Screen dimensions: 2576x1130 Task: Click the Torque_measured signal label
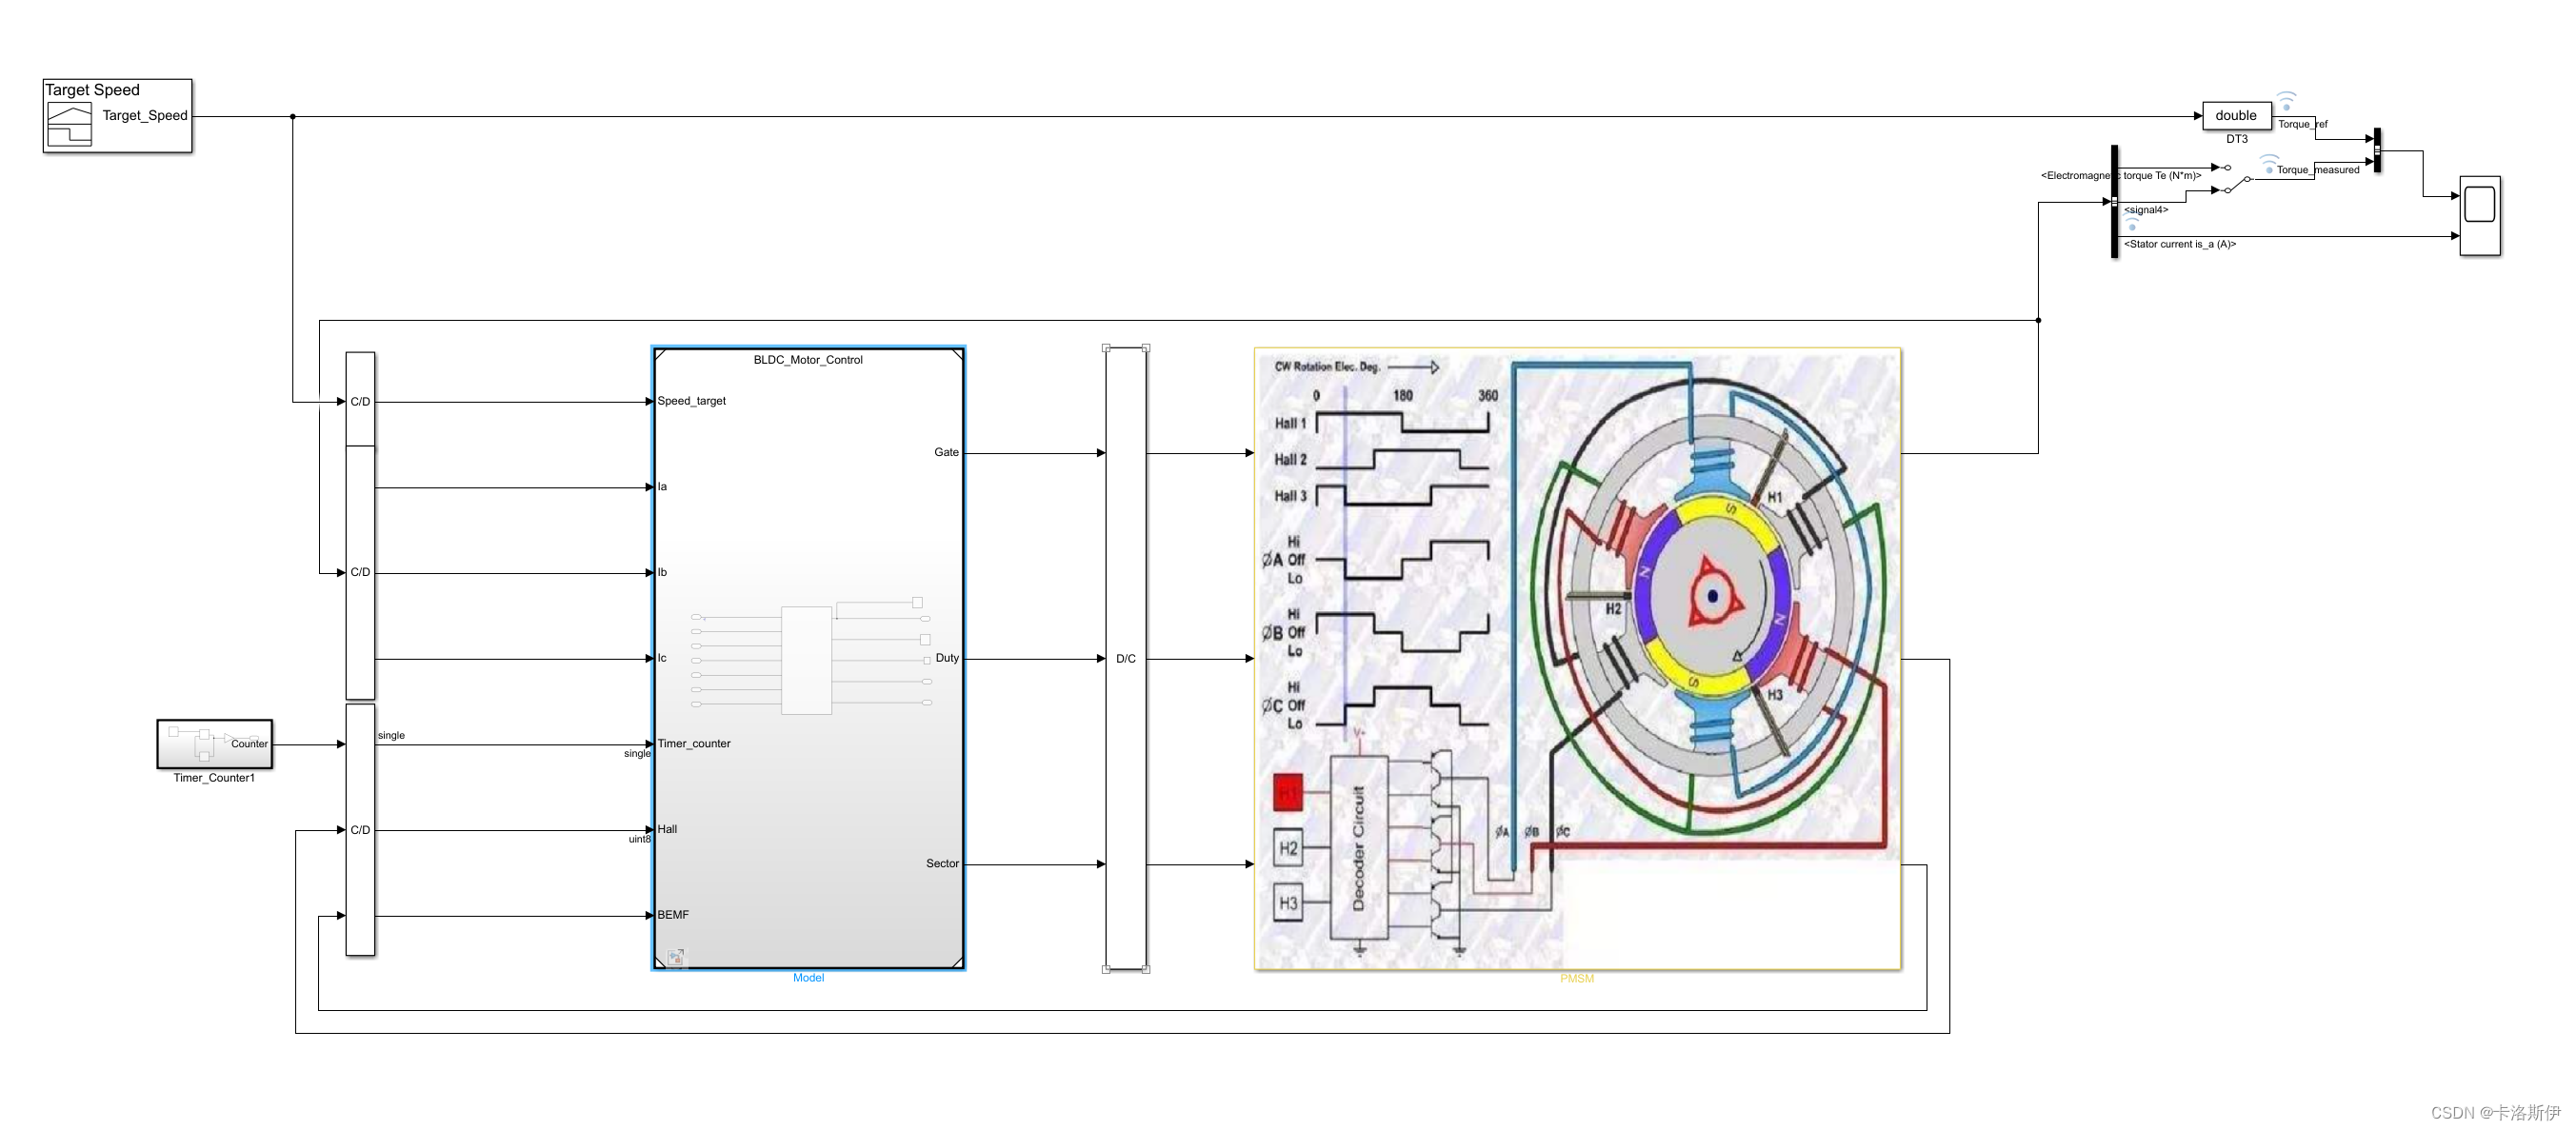tap(2317, 170)
